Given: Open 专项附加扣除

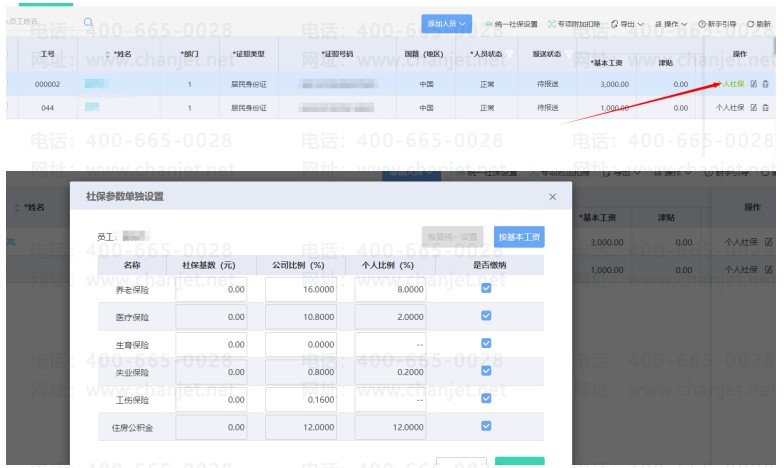Looking at the screenshot, I should click(574, 24).
